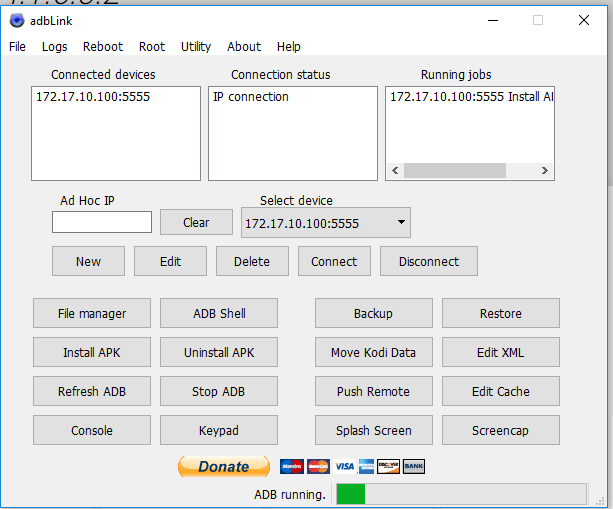613x509 pixels.
Task: Select IP connection entry in Connection status
Action: click(x=251, y=97)
